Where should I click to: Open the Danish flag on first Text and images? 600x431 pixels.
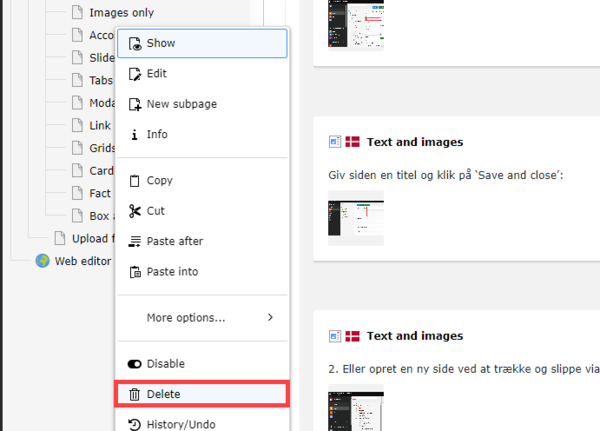click(x=352, y=142)
